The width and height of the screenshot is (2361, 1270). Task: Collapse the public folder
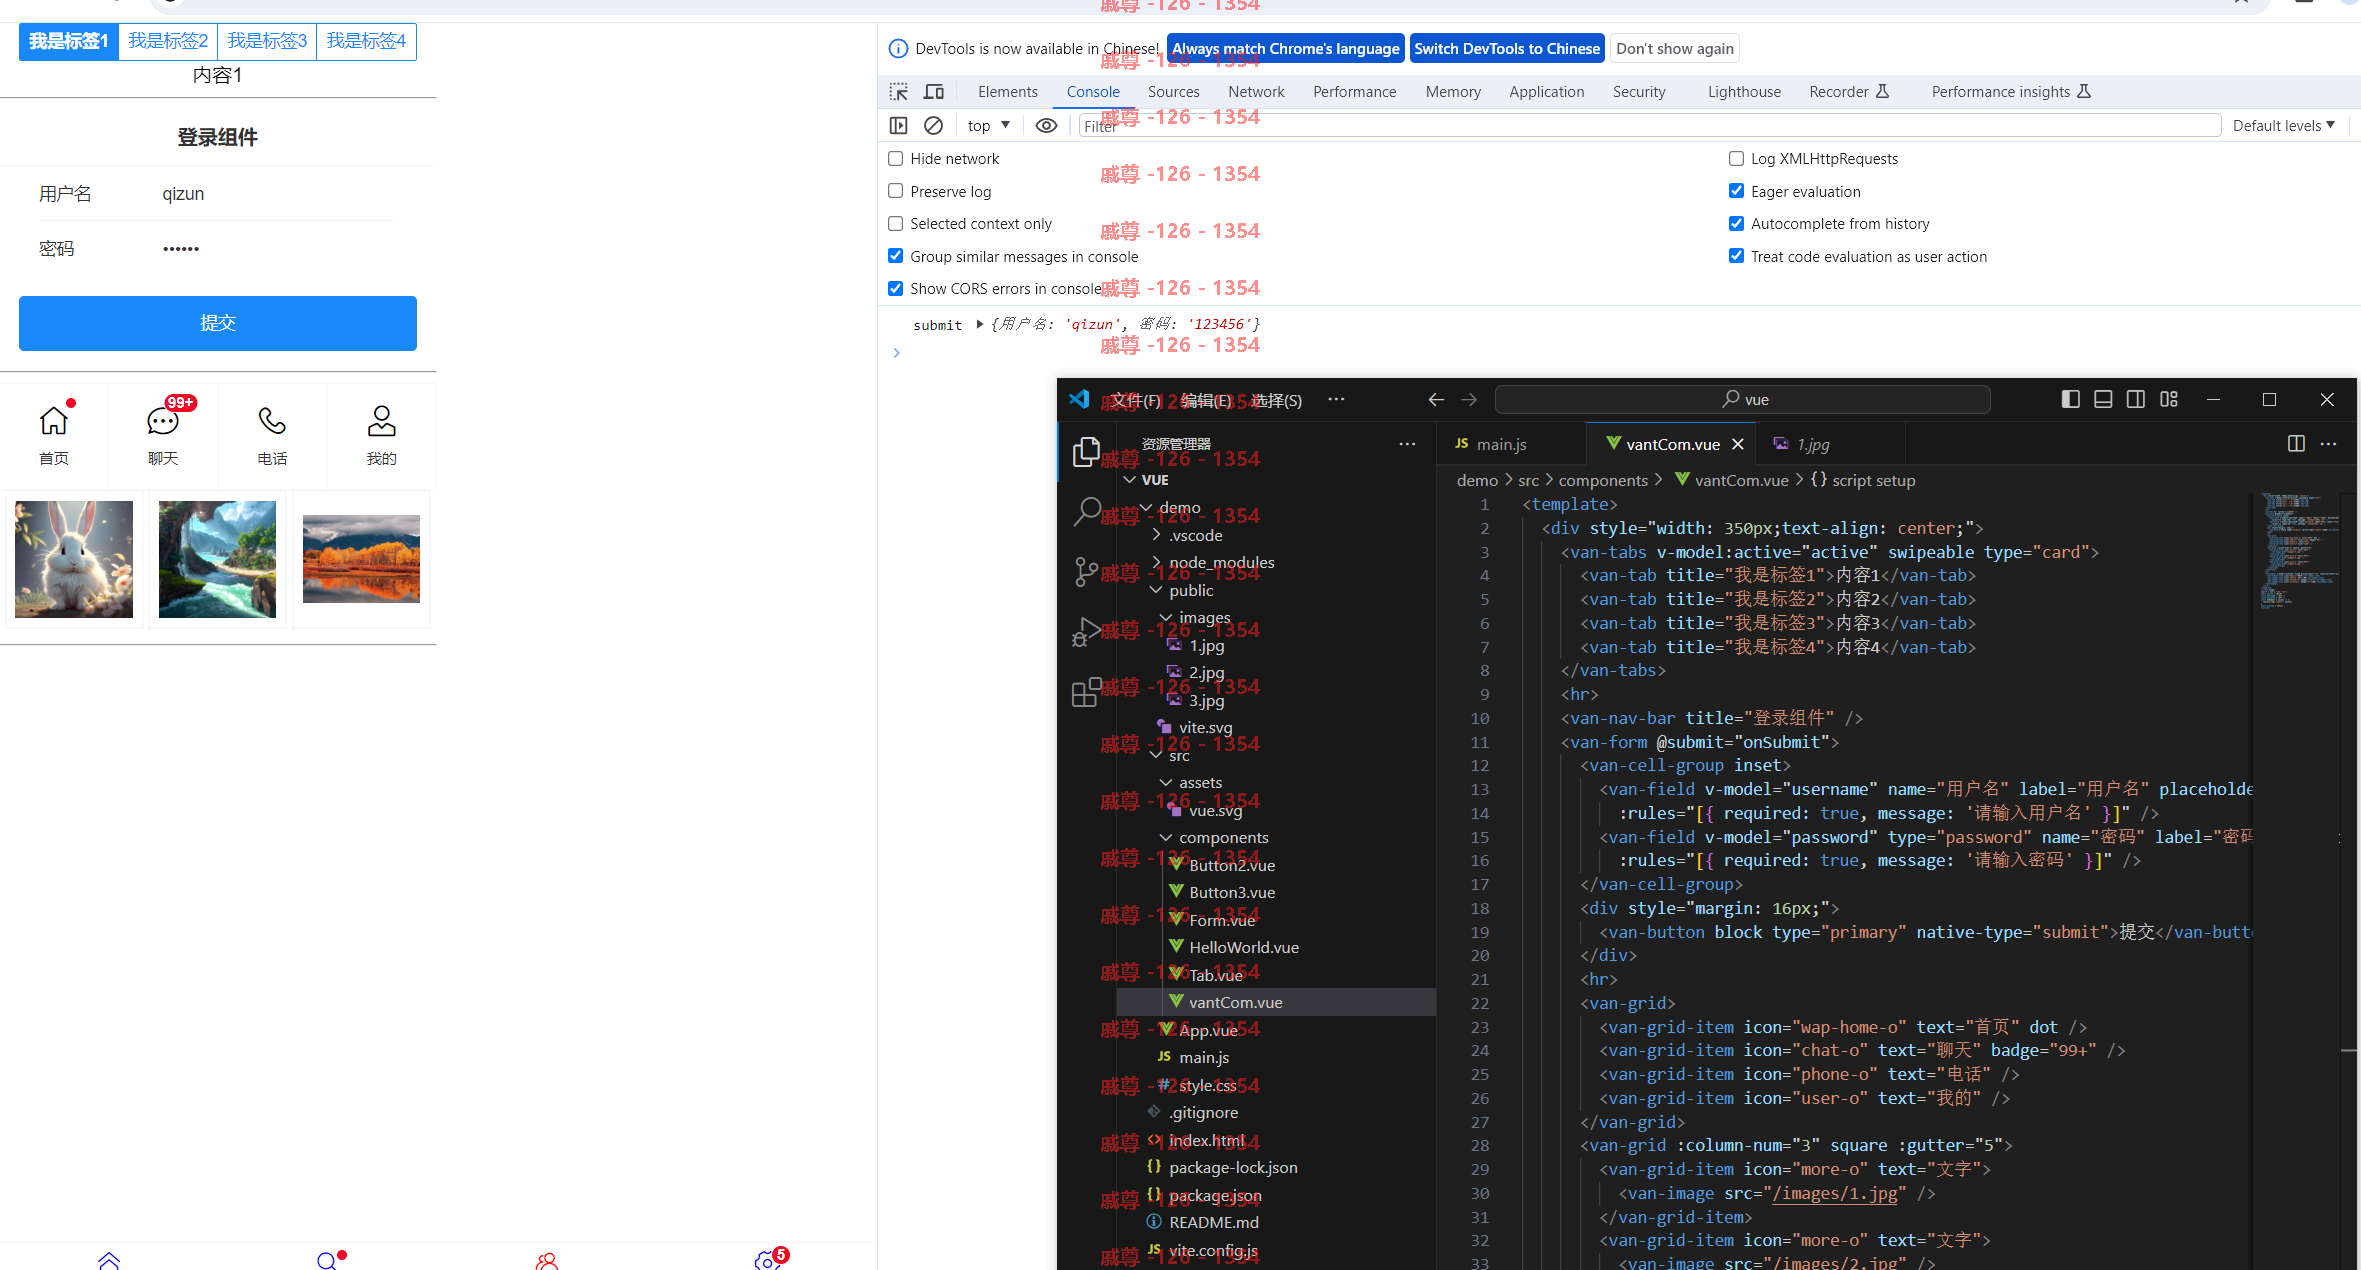tap(1156, 590)
